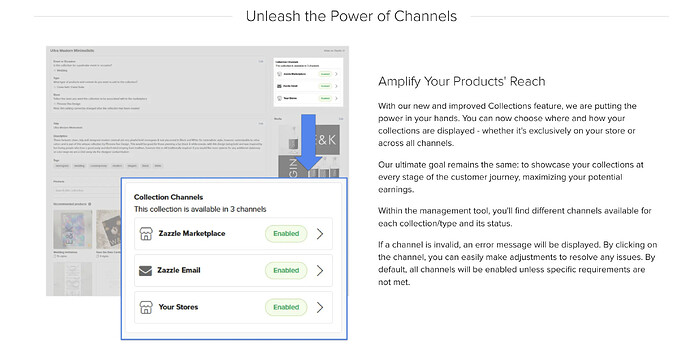
Task: Click Enabled badge on Zazzle Marketplace row in callout
Action: (286, 234)
